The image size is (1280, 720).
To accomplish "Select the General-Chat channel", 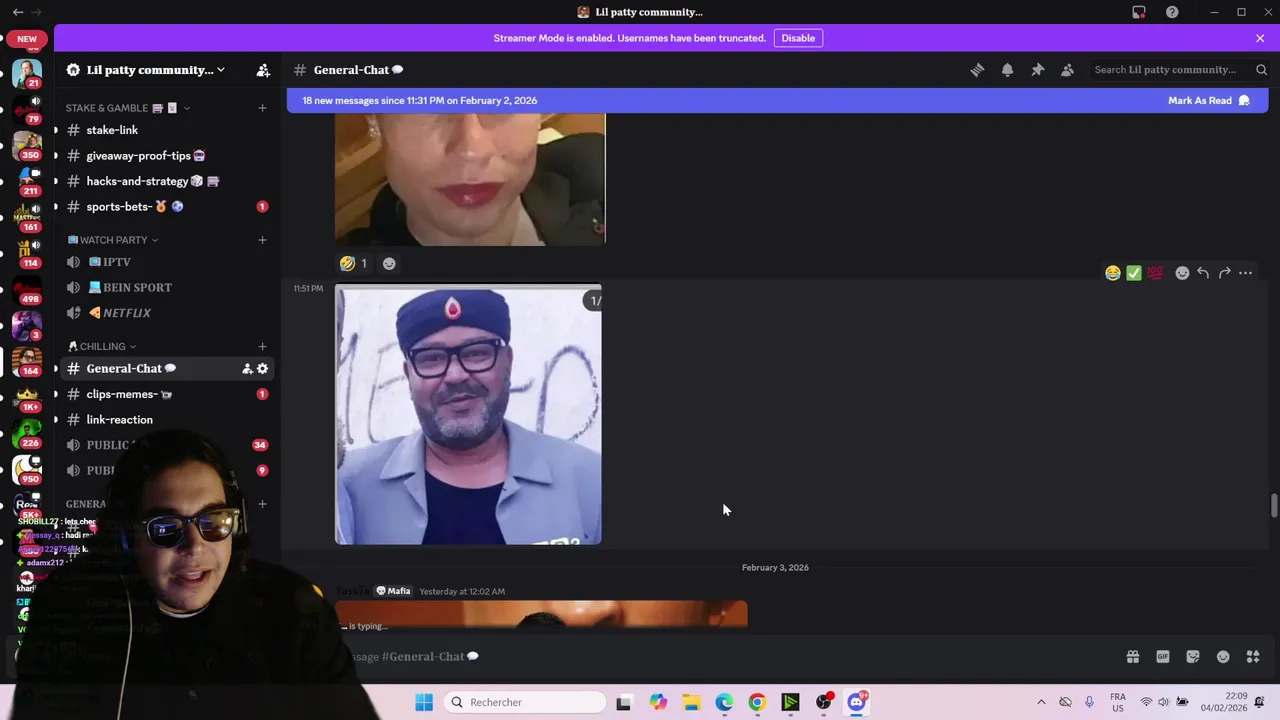I will [x=166, y=369].
